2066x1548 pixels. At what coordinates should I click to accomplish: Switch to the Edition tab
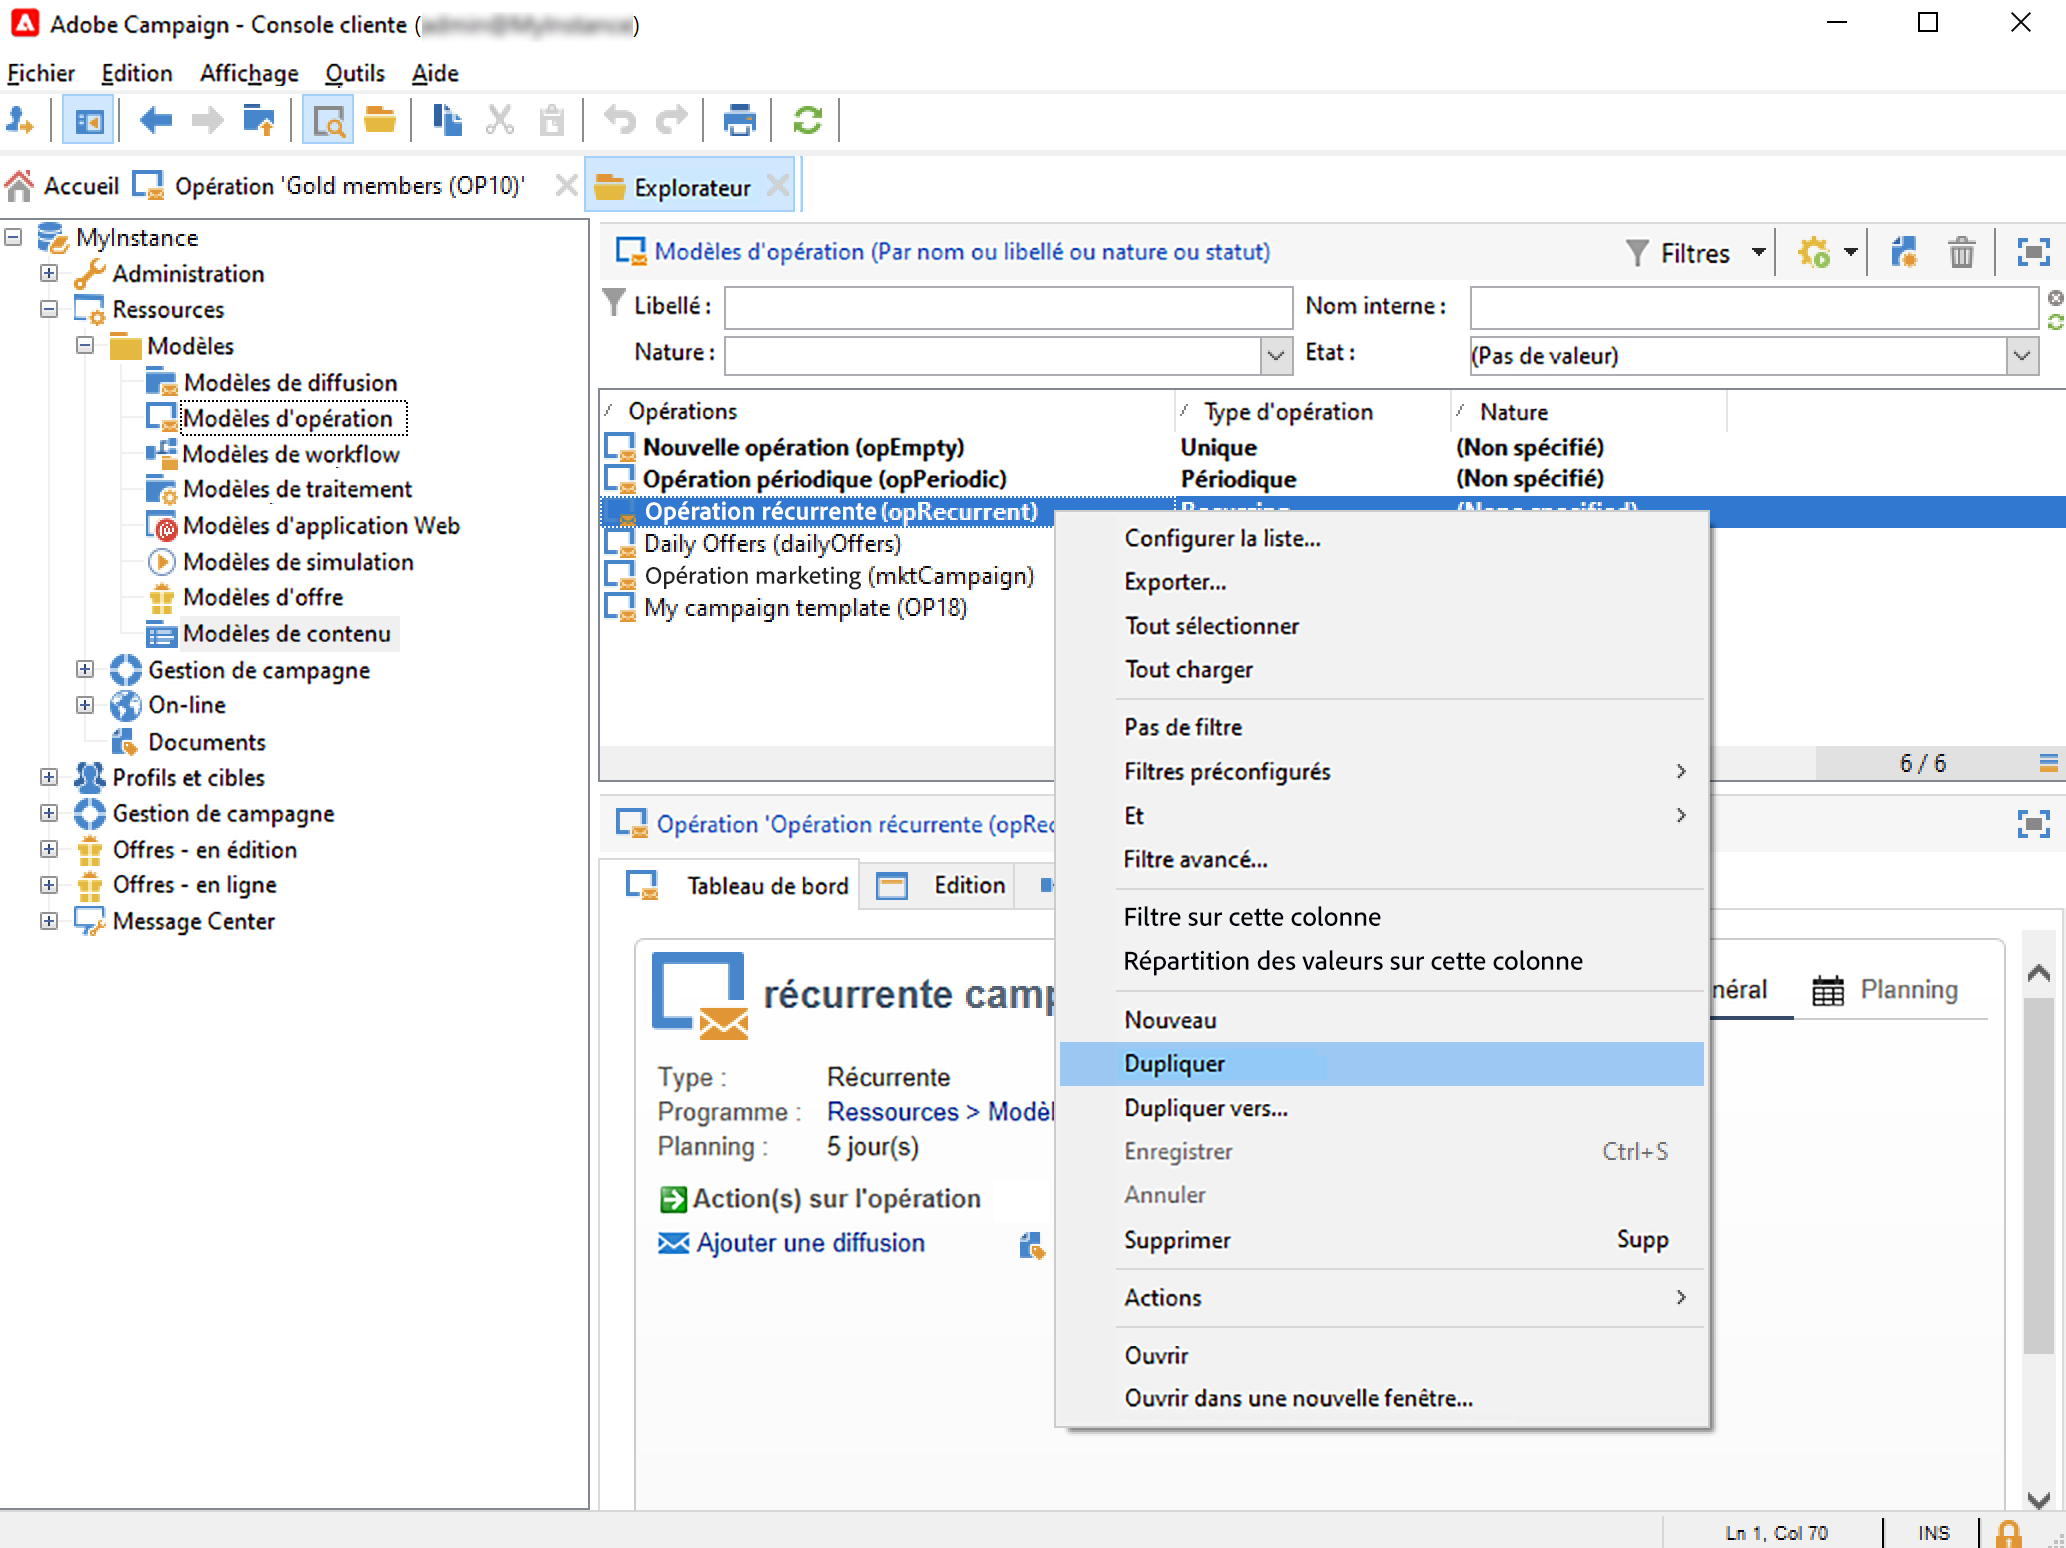point(968,885)
